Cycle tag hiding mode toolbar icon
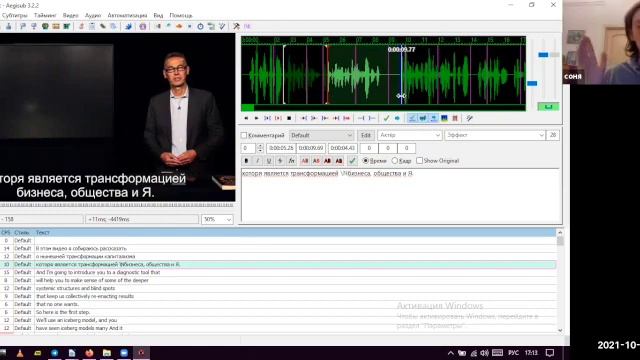Viewport: 640px width, 360px height. point(247,26)
